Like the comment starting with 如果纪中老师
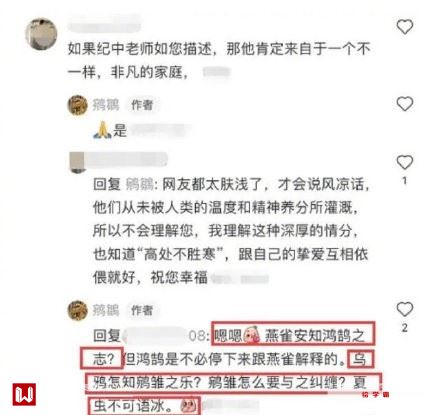This screenshot has height=415, width=438. point(405,27)
